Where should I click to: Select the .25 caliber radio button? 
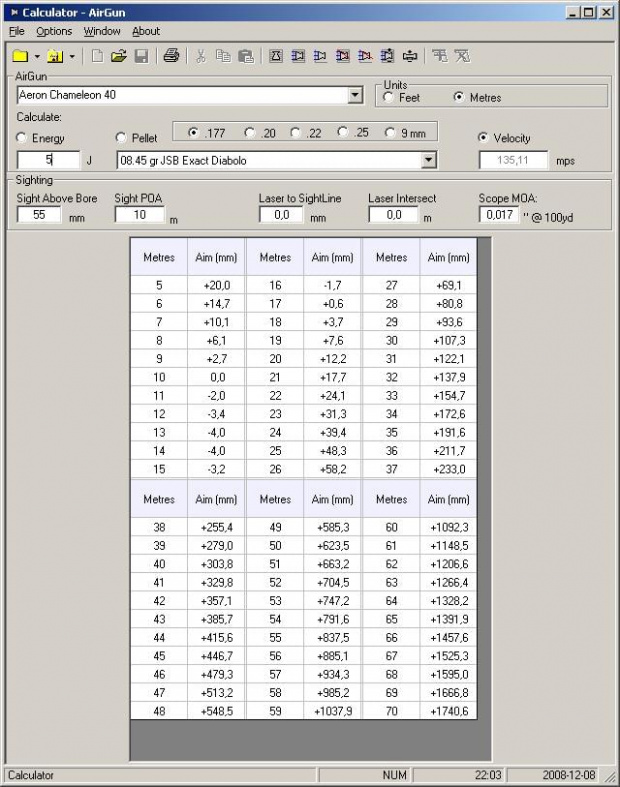[x=342, y=132]
